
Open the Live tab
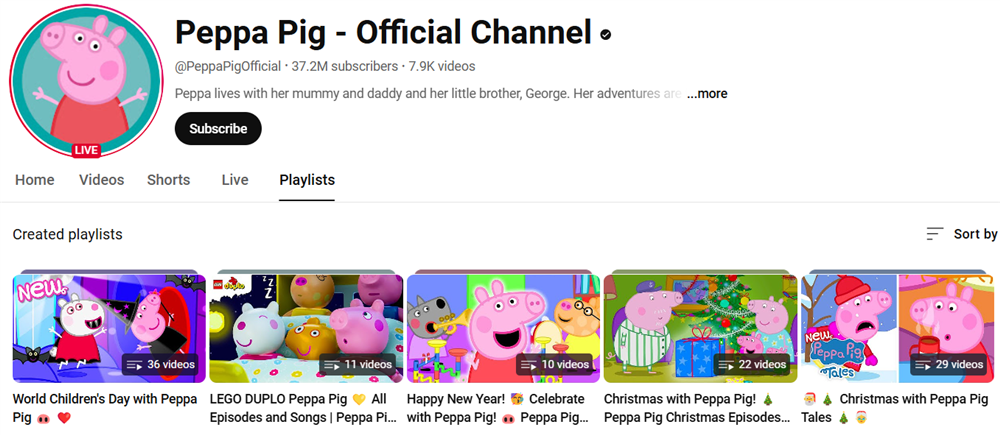click(235, 180)
